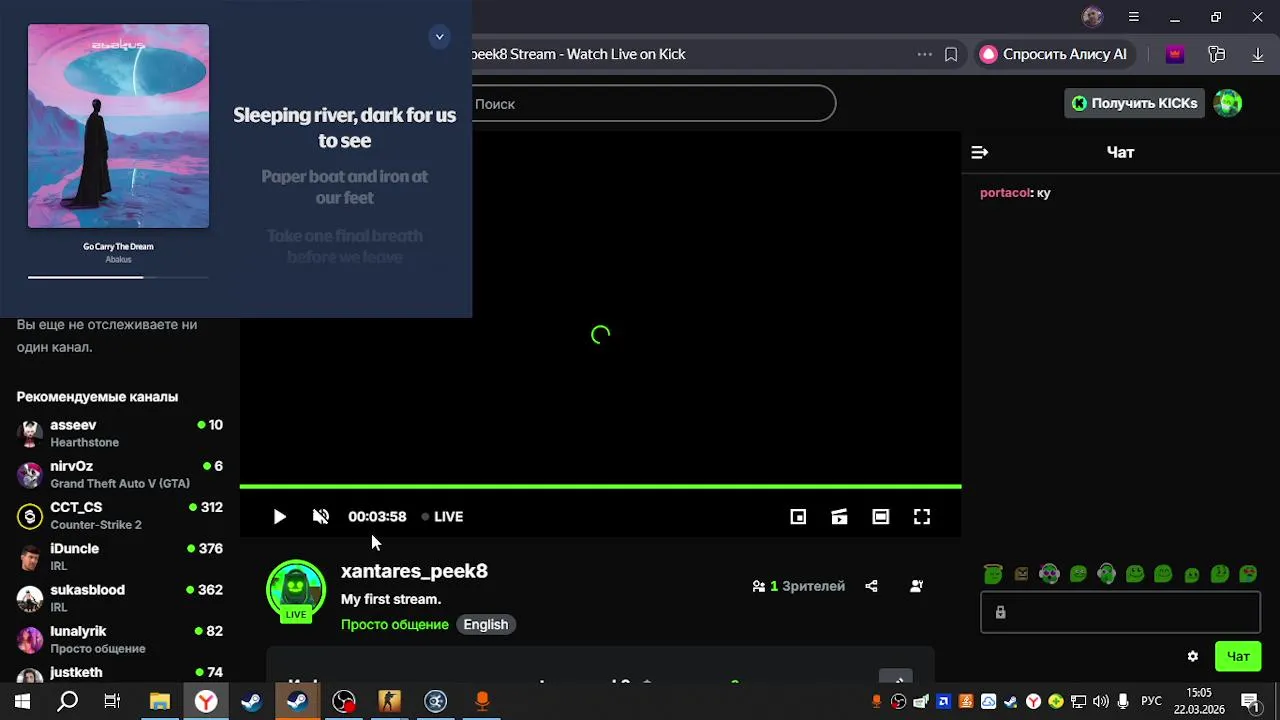Switch keyboard language РУС indicator
This screenshot has height=720, width=1280.
tap(1151, 702)
